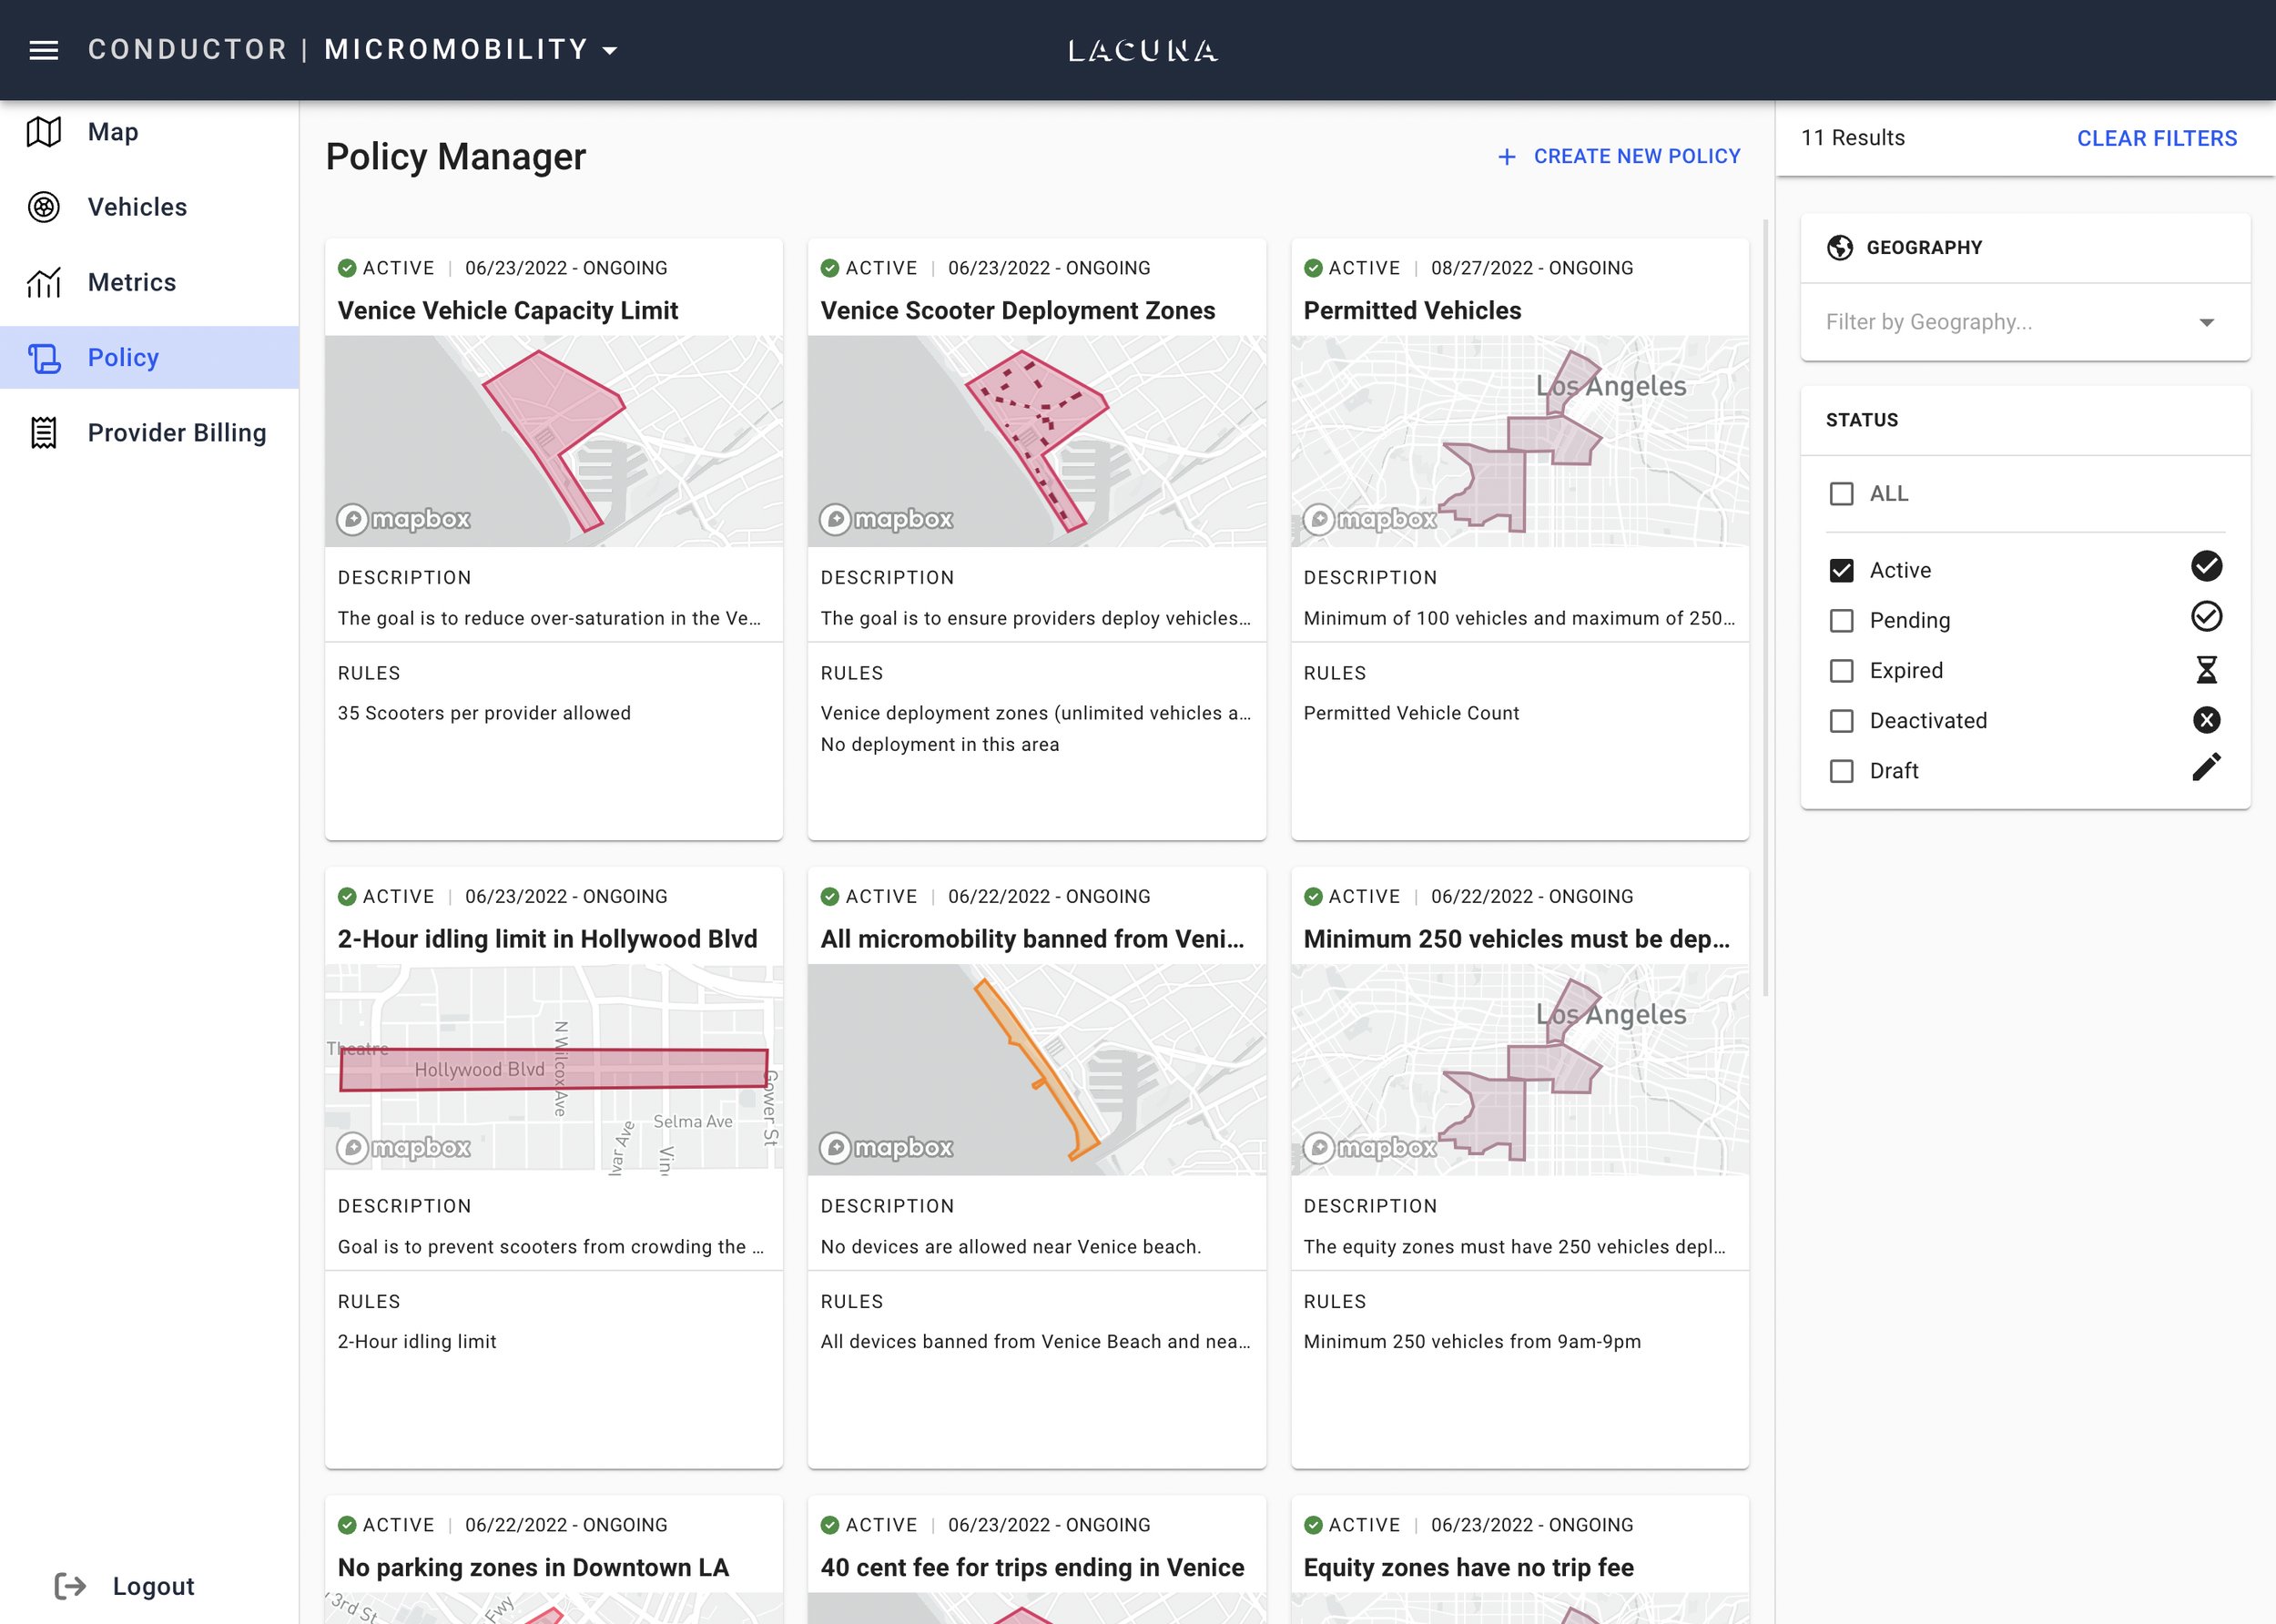Click the Metrics chart icon
2276x1624 pixels.
43,282
